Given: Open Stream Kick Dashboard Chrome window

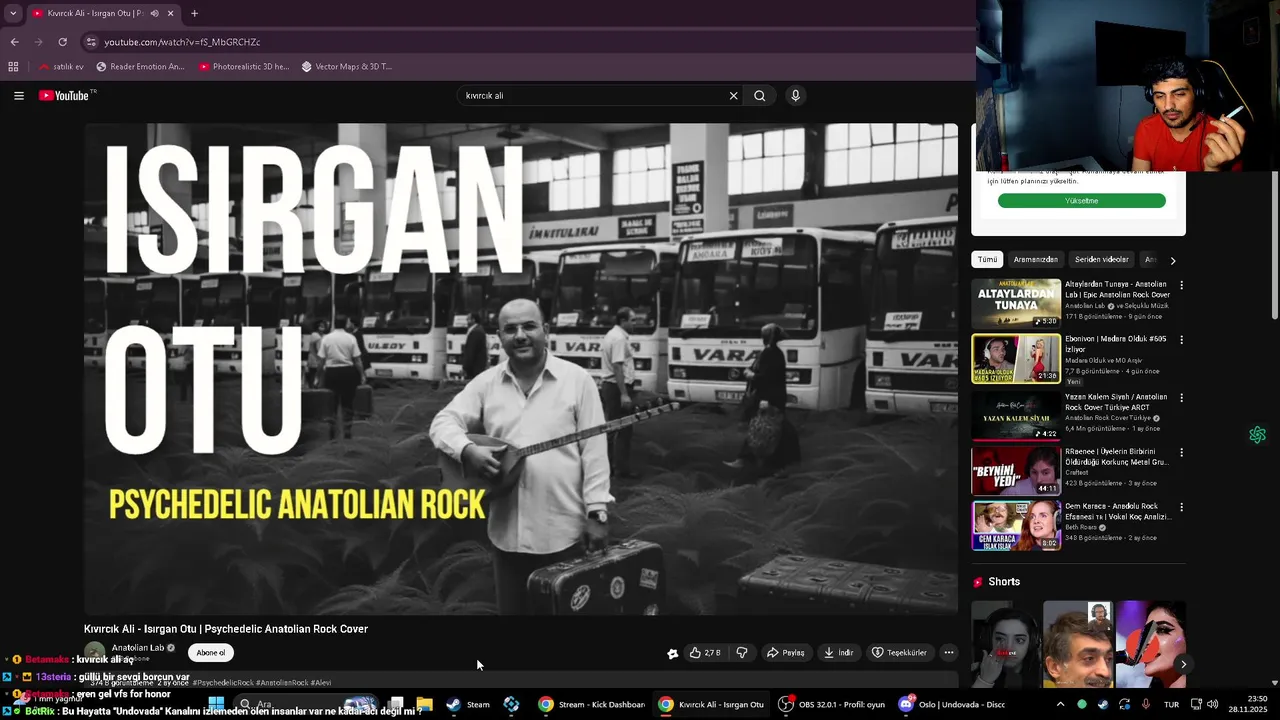Looking at the screenshot, I should pyautogui.click(x=592, y=705).
